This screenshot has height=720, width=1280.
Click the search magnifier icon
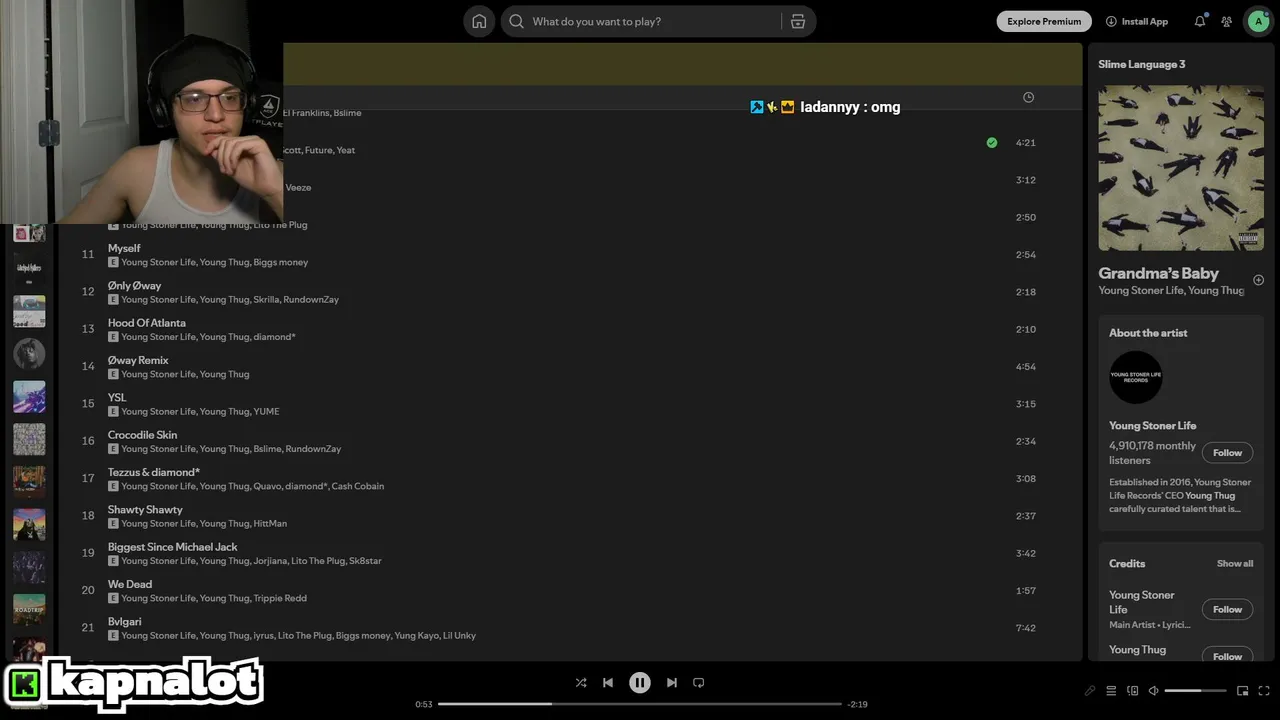tap(516, 21)
